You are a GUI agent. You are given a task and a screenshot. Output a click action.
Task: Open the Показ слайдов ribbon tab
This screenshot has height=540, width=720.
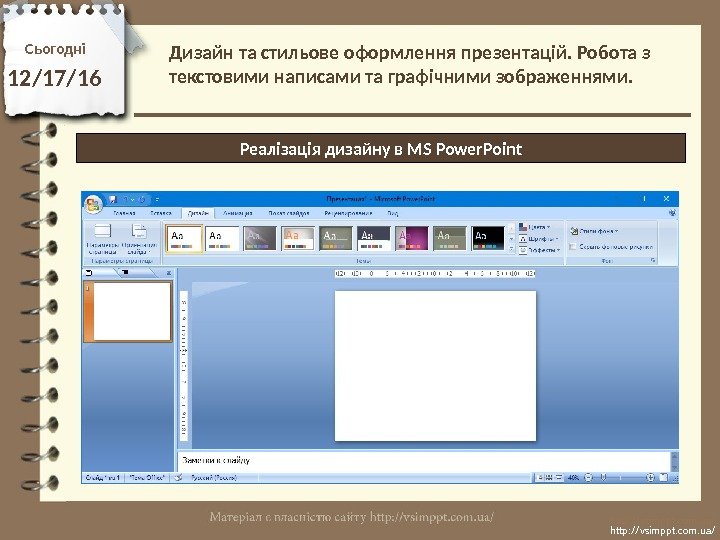[289, 213]
